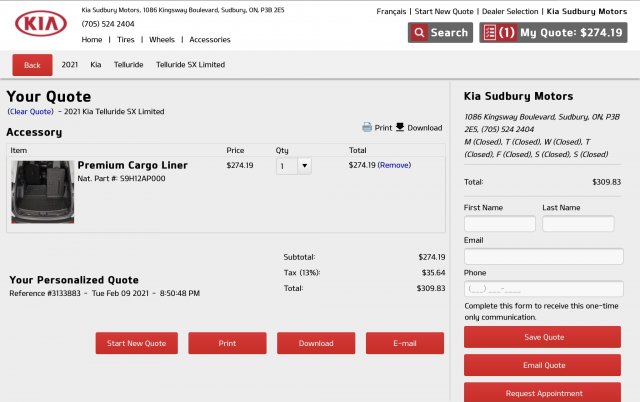
Task: Open Dealer Selection link
Action: [510, 11]
